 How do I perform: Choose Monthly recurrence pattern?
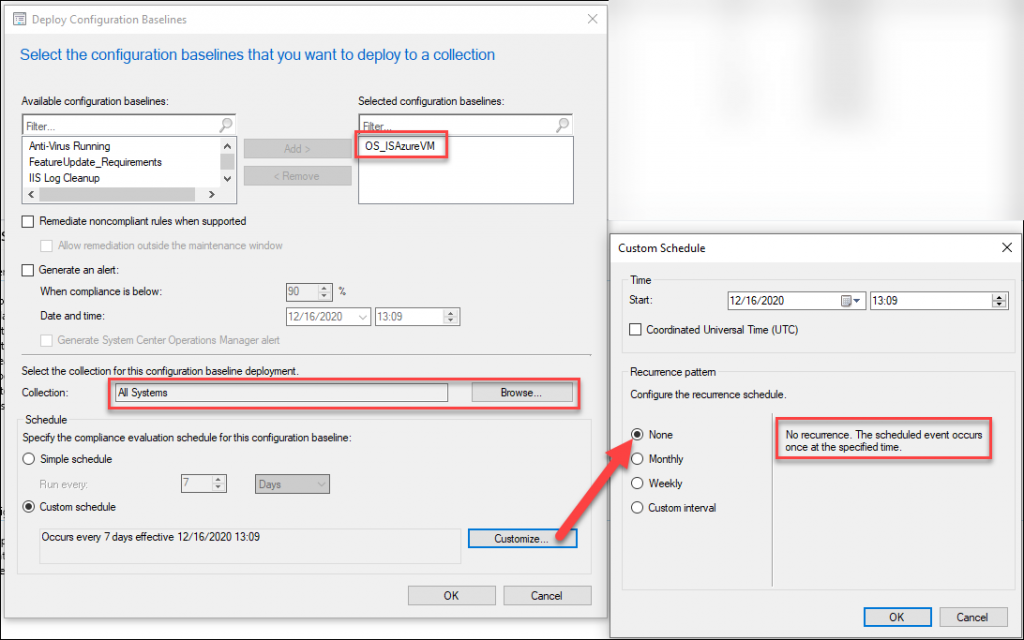pyautogui.click(x=637, y=459)
